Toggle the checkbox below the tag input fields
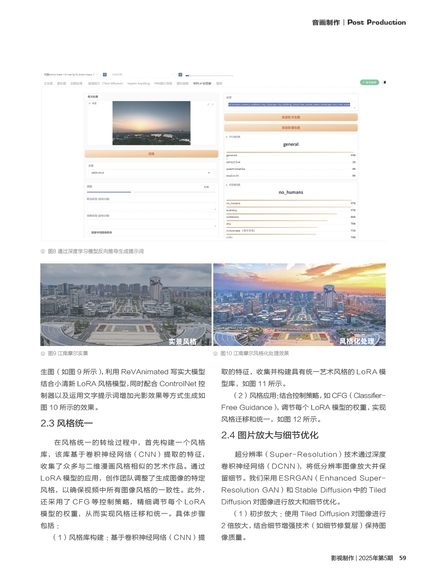Screen dimensions: 427x579 coord(88,232)
